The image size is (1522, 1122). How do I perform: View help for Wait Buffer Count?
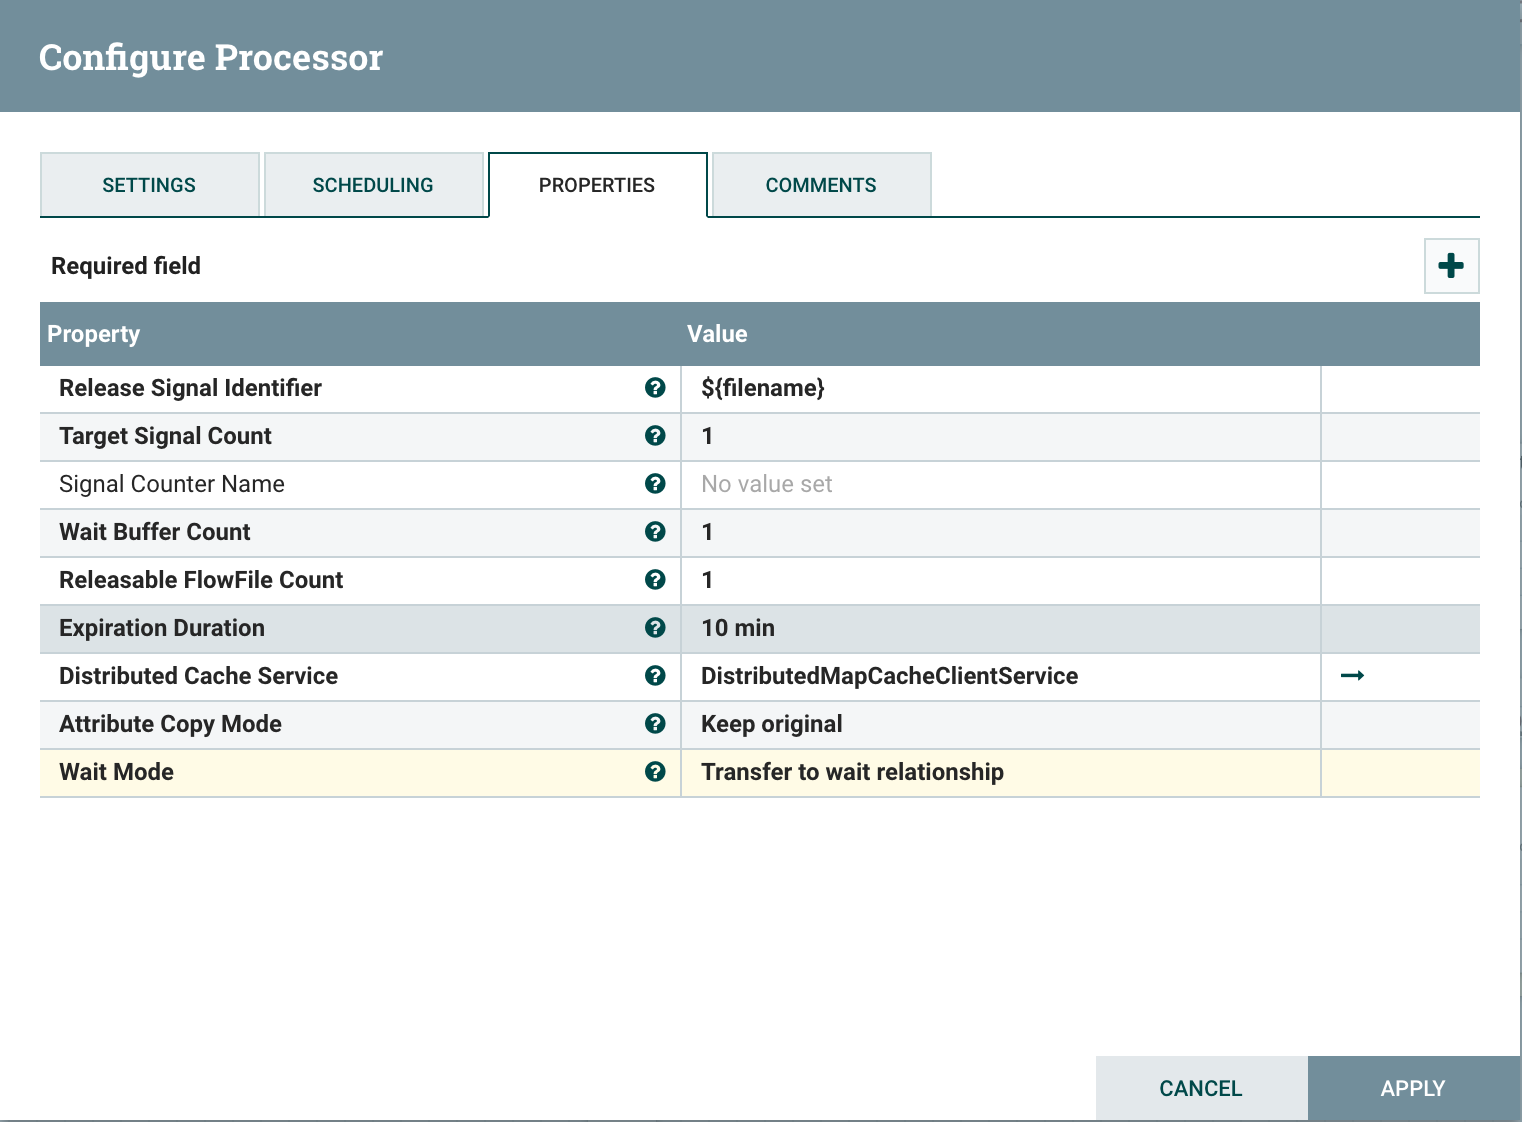655,532
